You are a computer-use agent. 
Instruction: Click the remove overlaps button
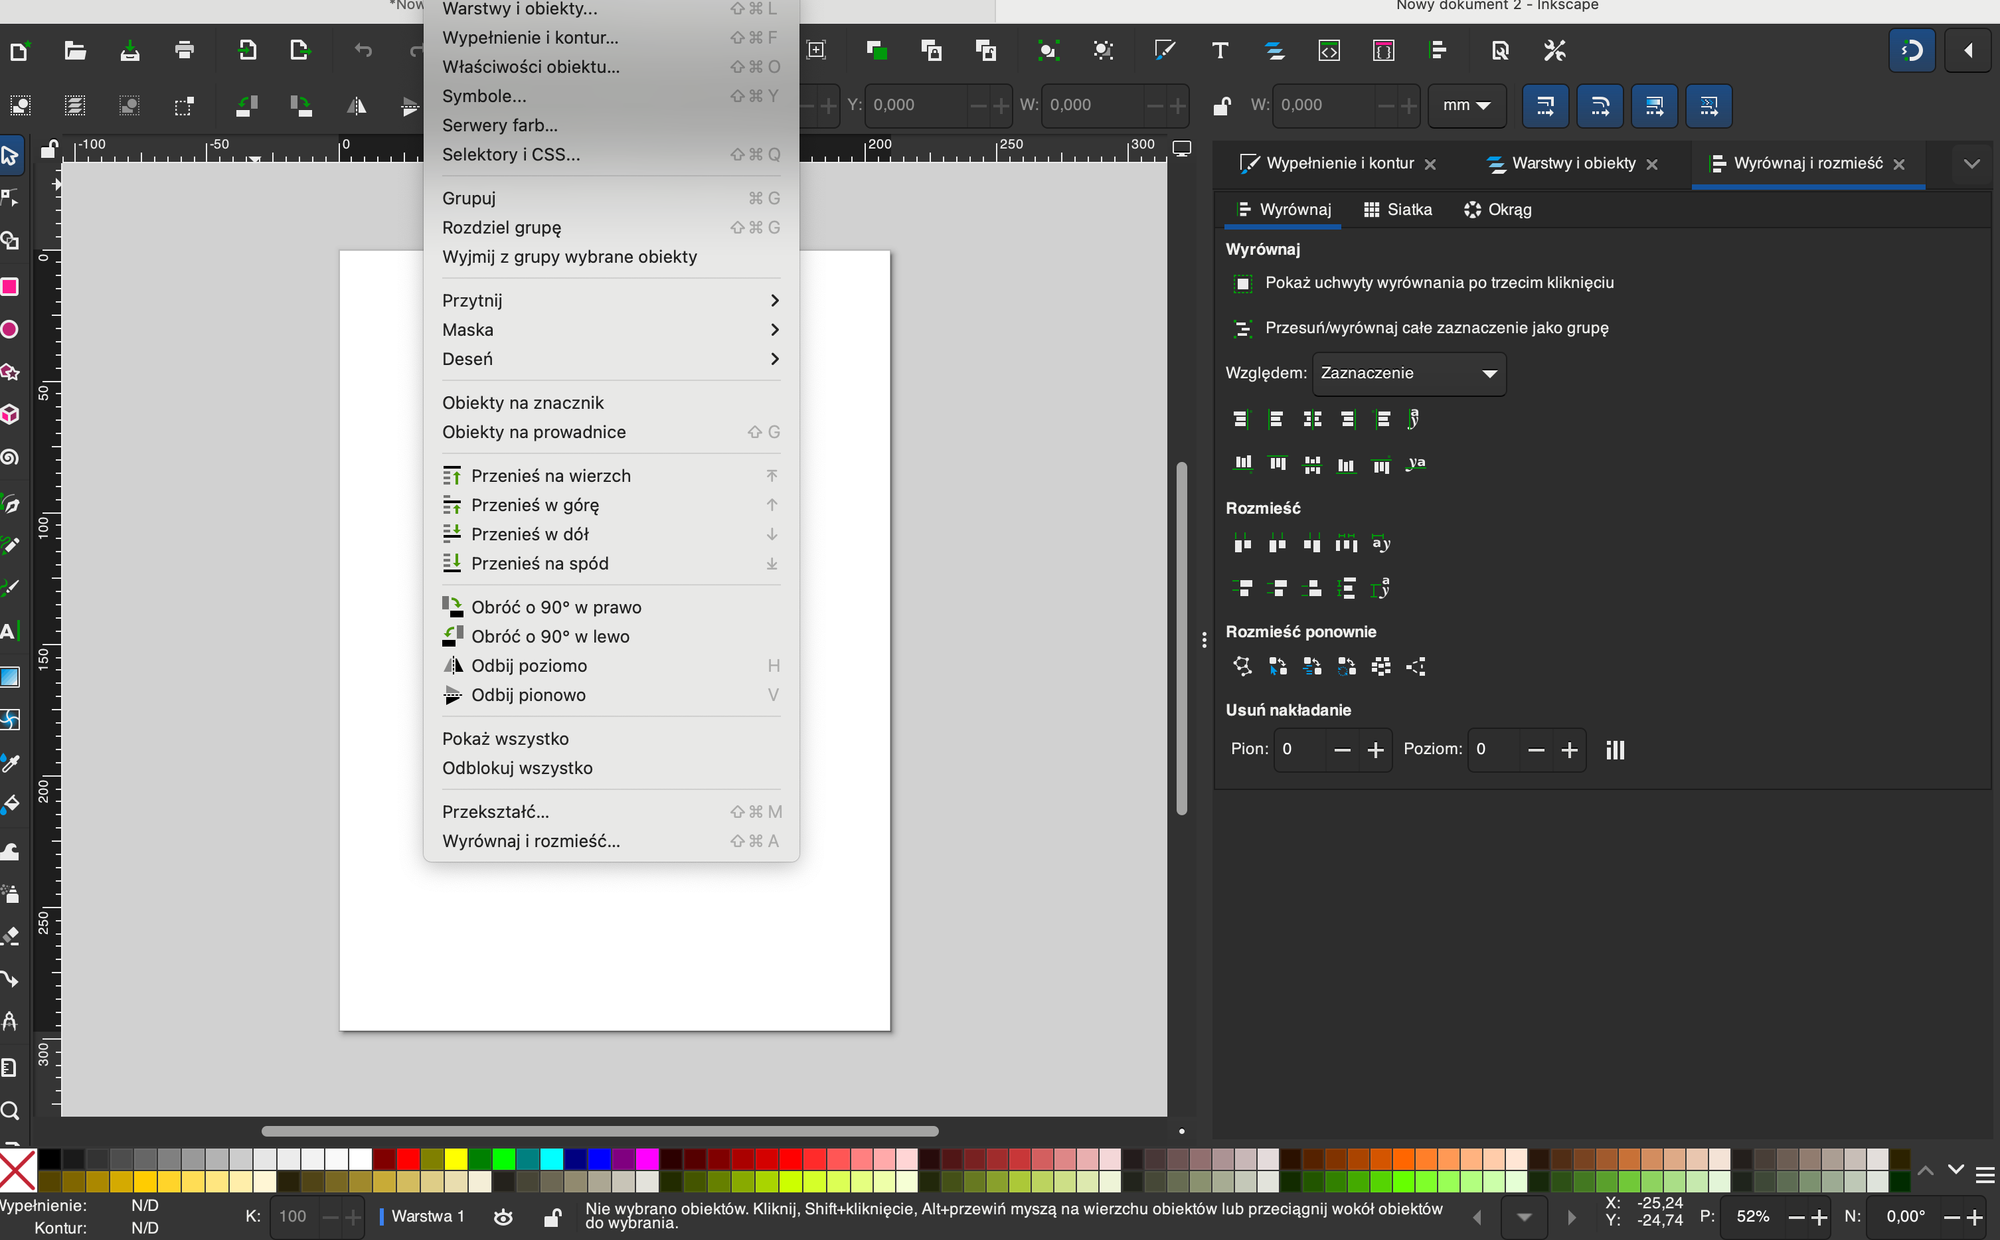coord(1615,750)
